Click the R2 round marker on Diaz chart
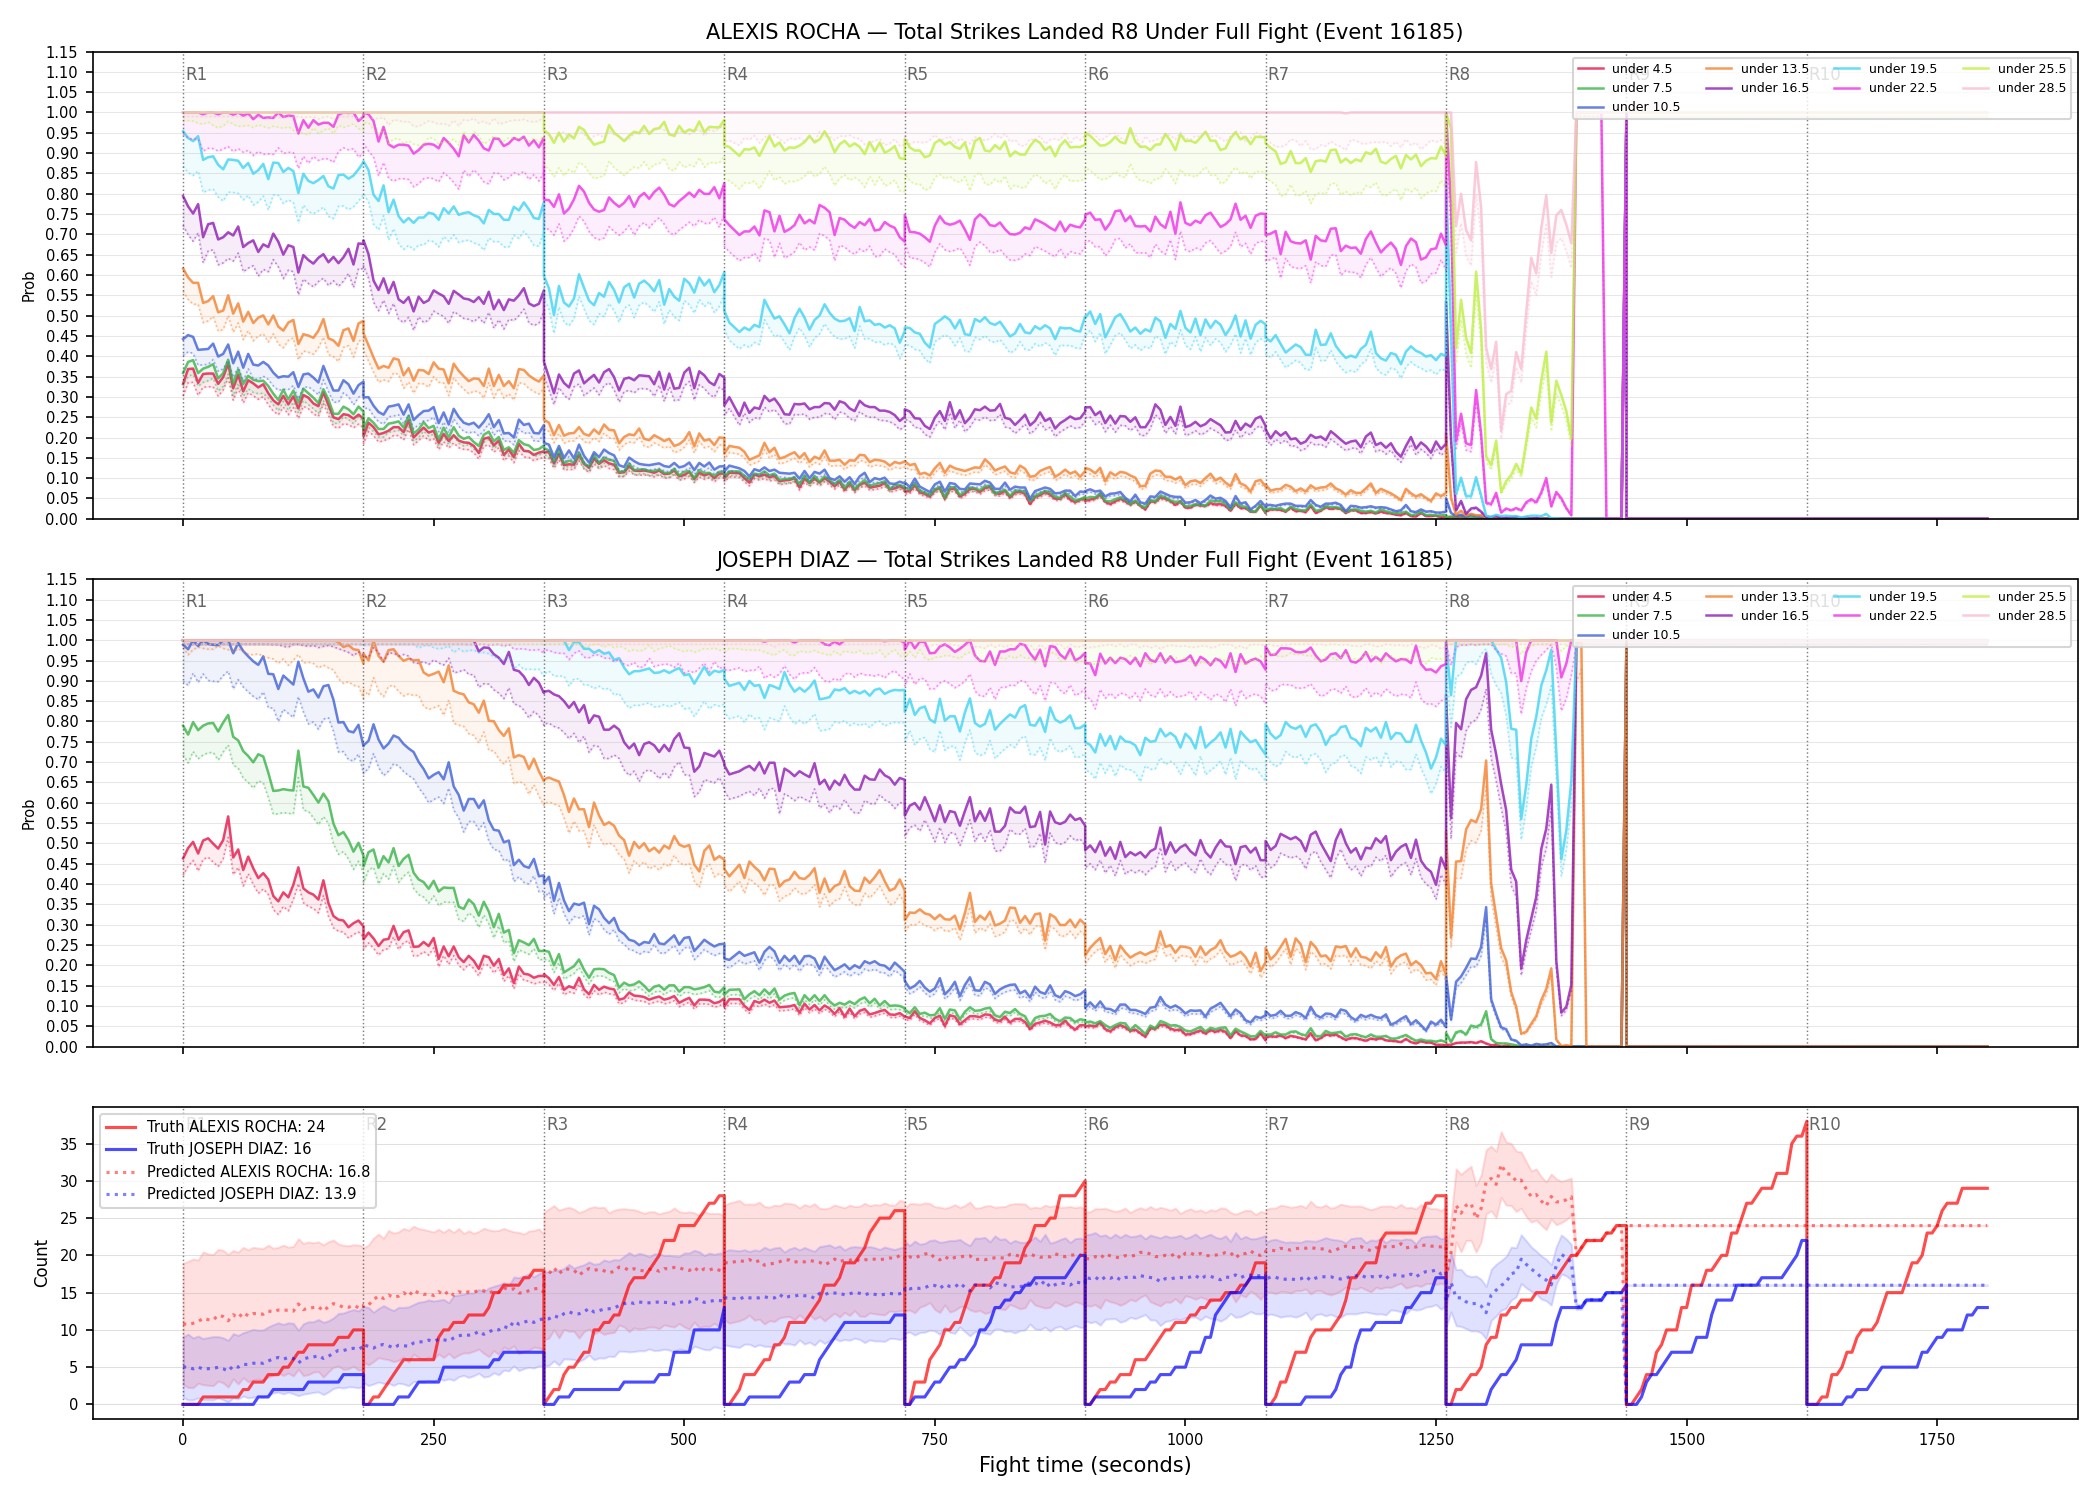The height and width of the screenshot is (1500, 2100). pyautogui.click(x=376, y=601)
